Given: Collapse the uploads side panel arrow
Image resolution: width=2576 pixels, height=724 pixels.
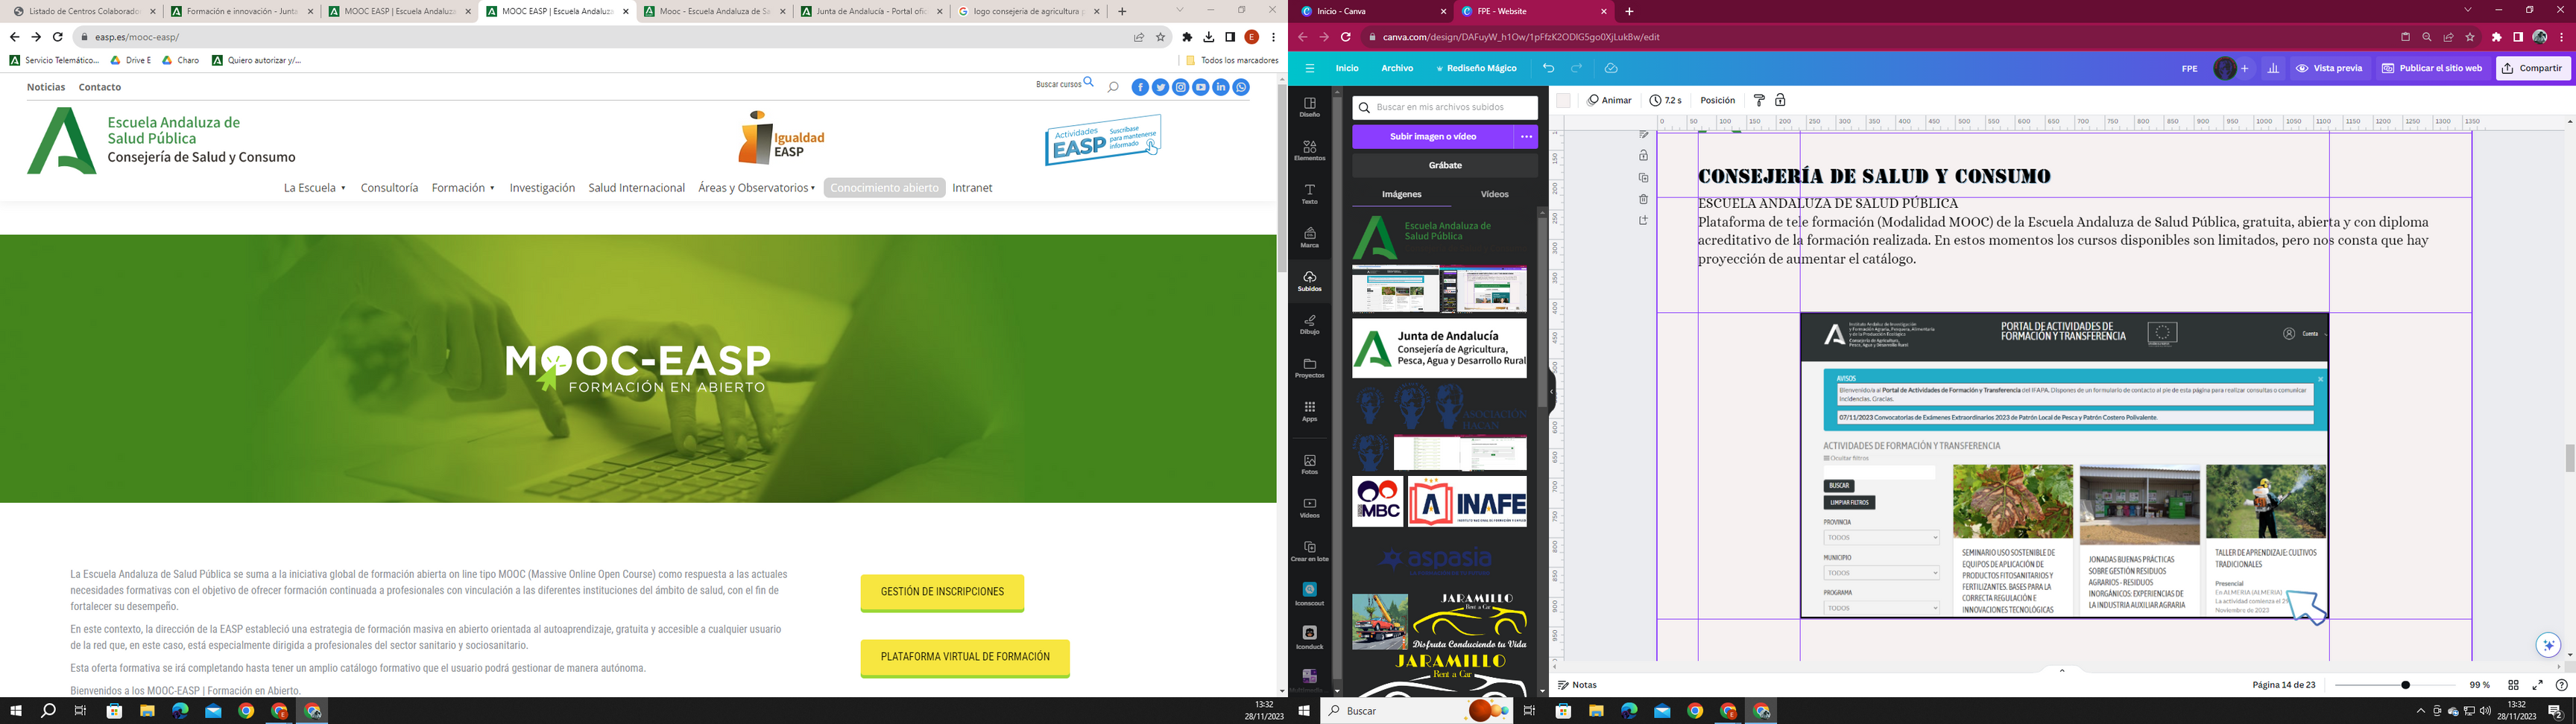Looking at the screenshot, I should point(1552,391).
